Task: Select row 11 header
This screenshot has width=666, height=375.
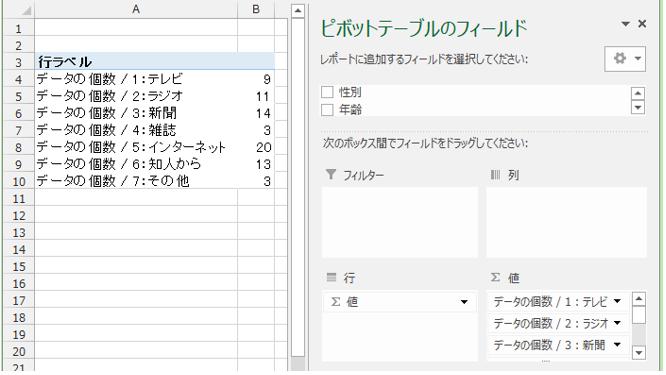Action: [19, 198]
